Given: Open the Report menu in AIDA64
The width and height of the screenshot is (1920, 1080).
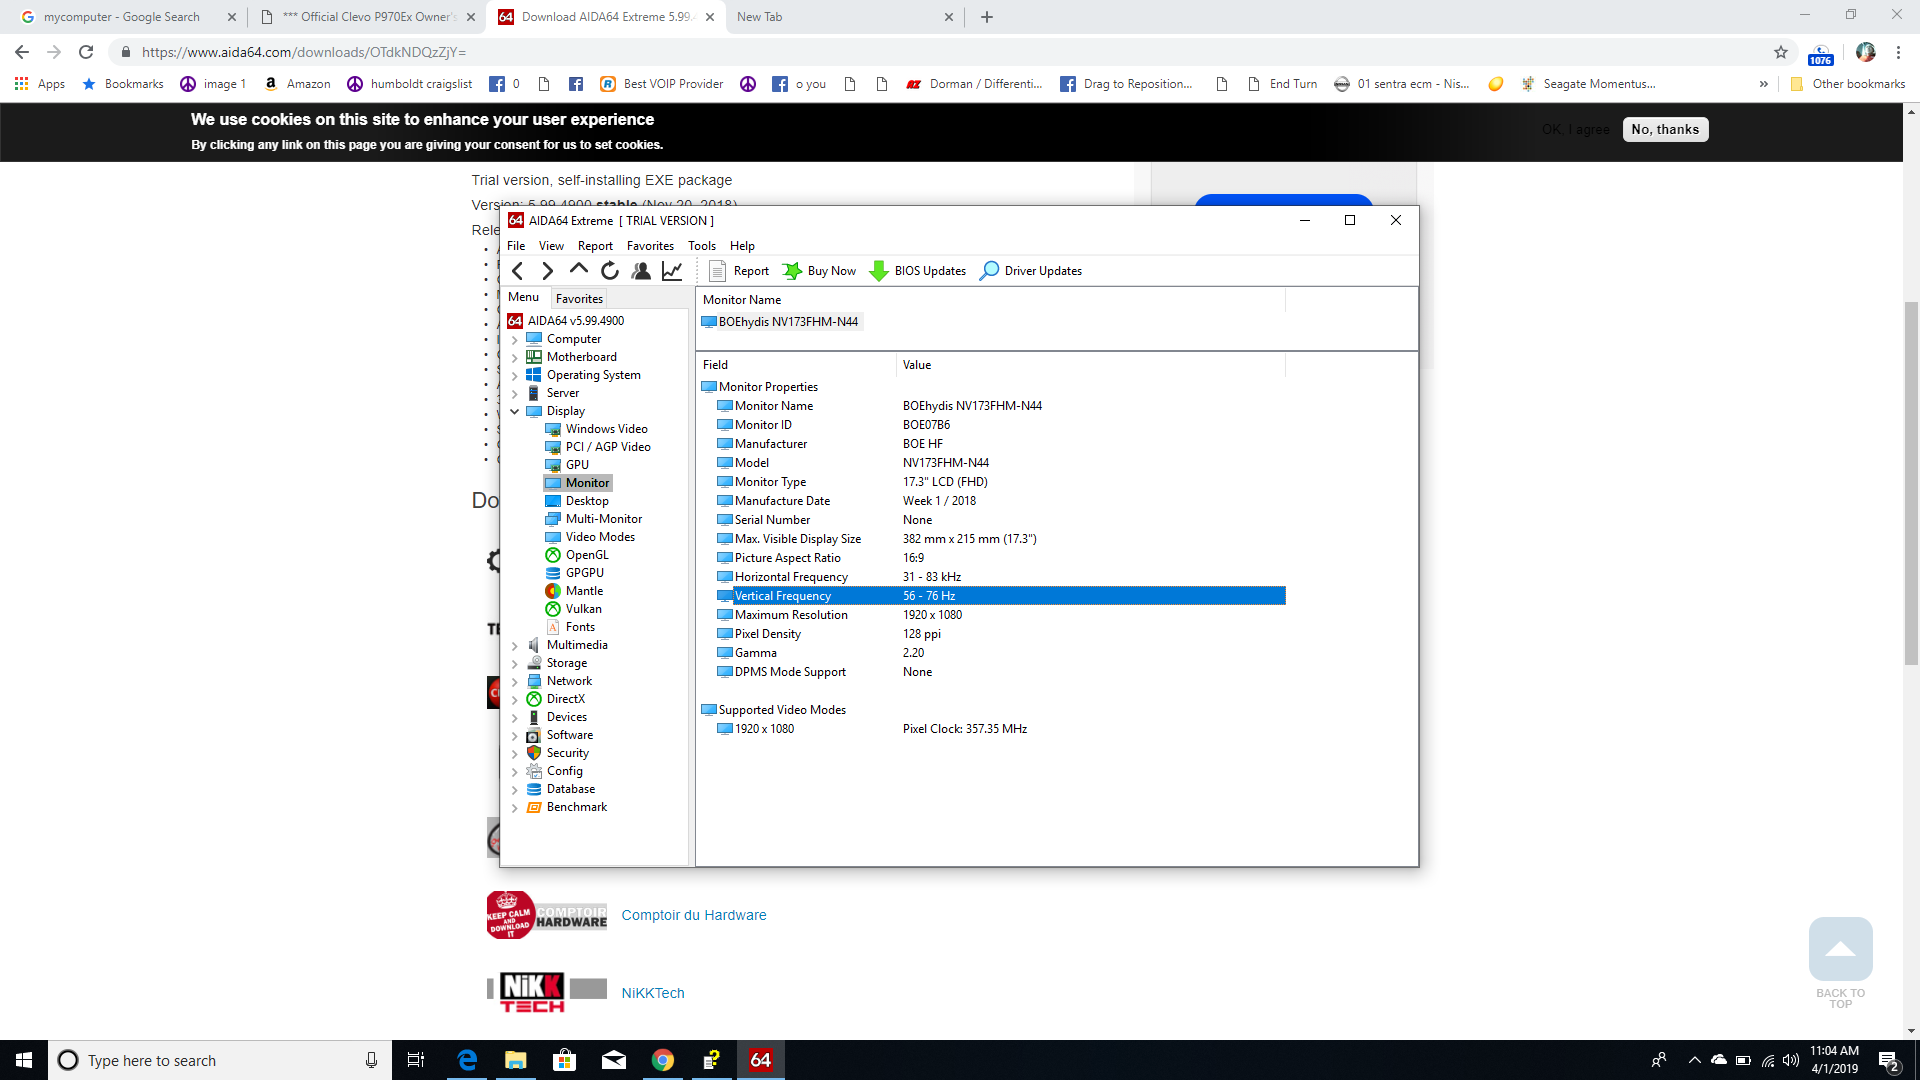Looking at the screenshot, I should (595, 246).
